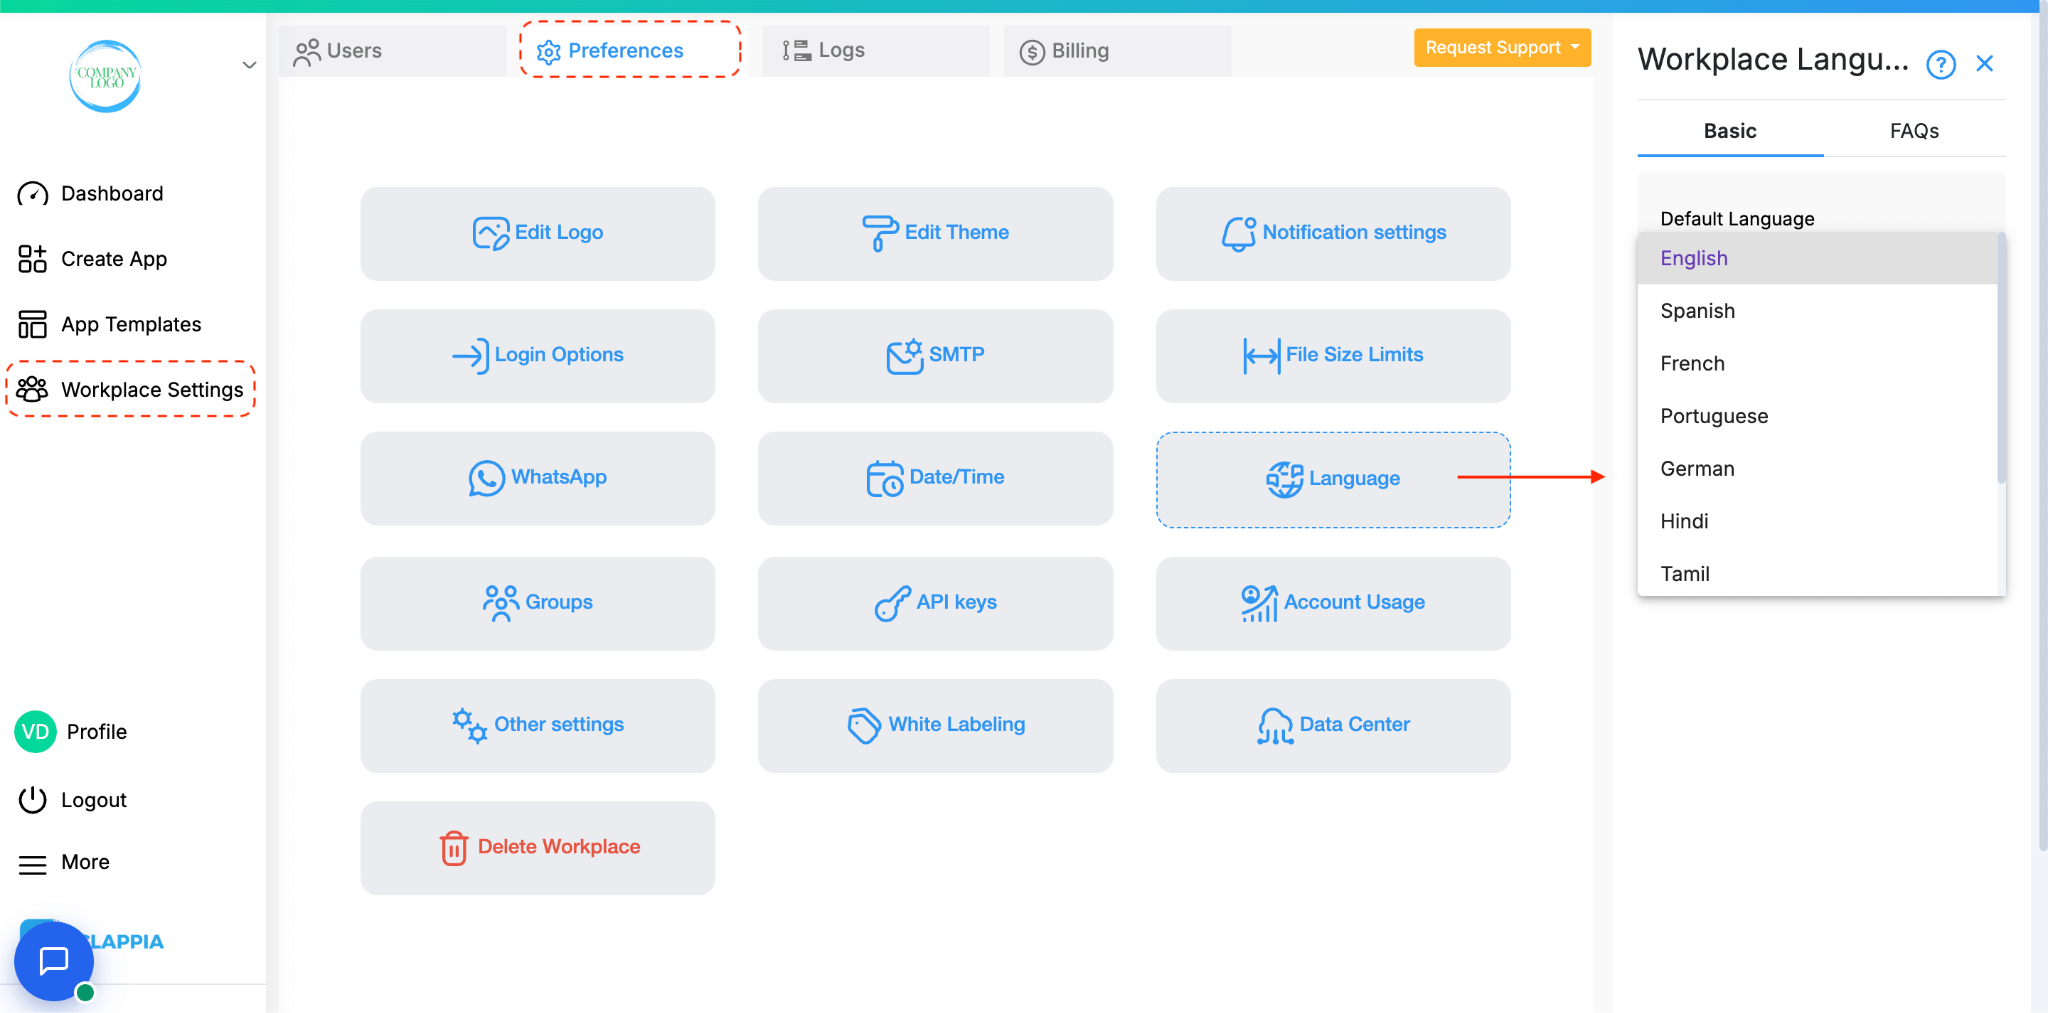2048x1013 pixels.
Task: Switch to the Preferences tab
Action: (x=630, y=50)
